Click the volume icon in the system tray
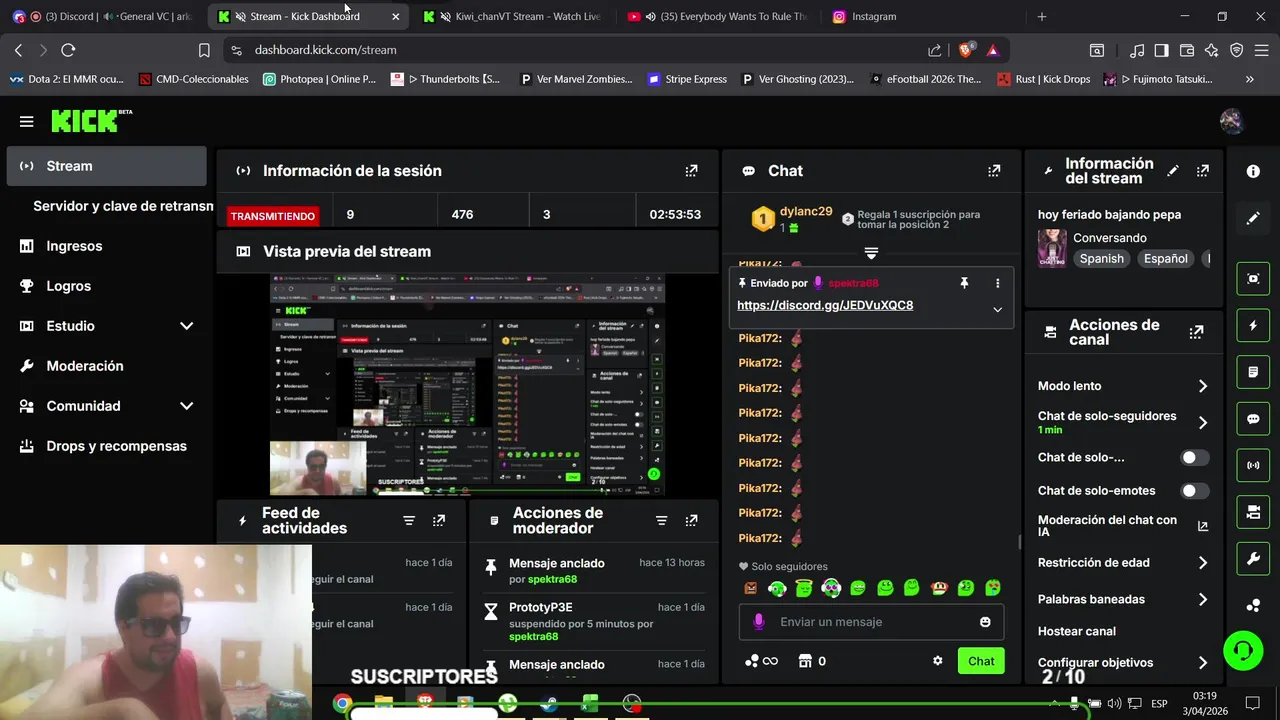The image size is (1280, 720). [1114, 704]
